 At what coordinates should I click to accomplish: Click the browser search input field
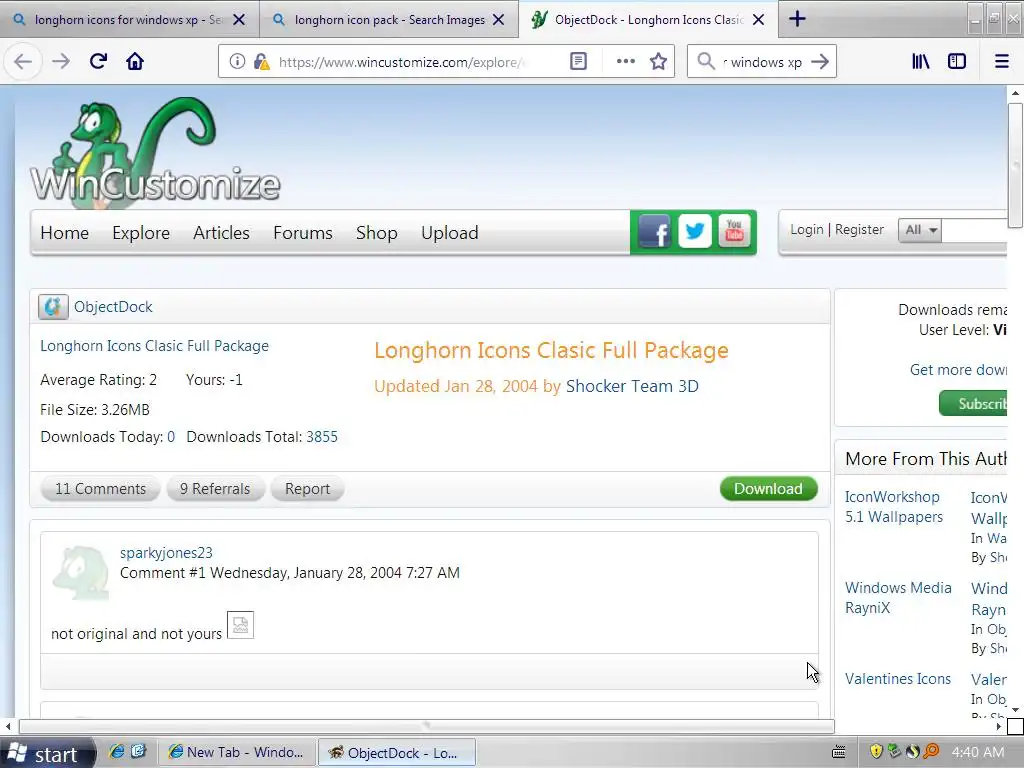pyautogui.click(x=761, y=62)
